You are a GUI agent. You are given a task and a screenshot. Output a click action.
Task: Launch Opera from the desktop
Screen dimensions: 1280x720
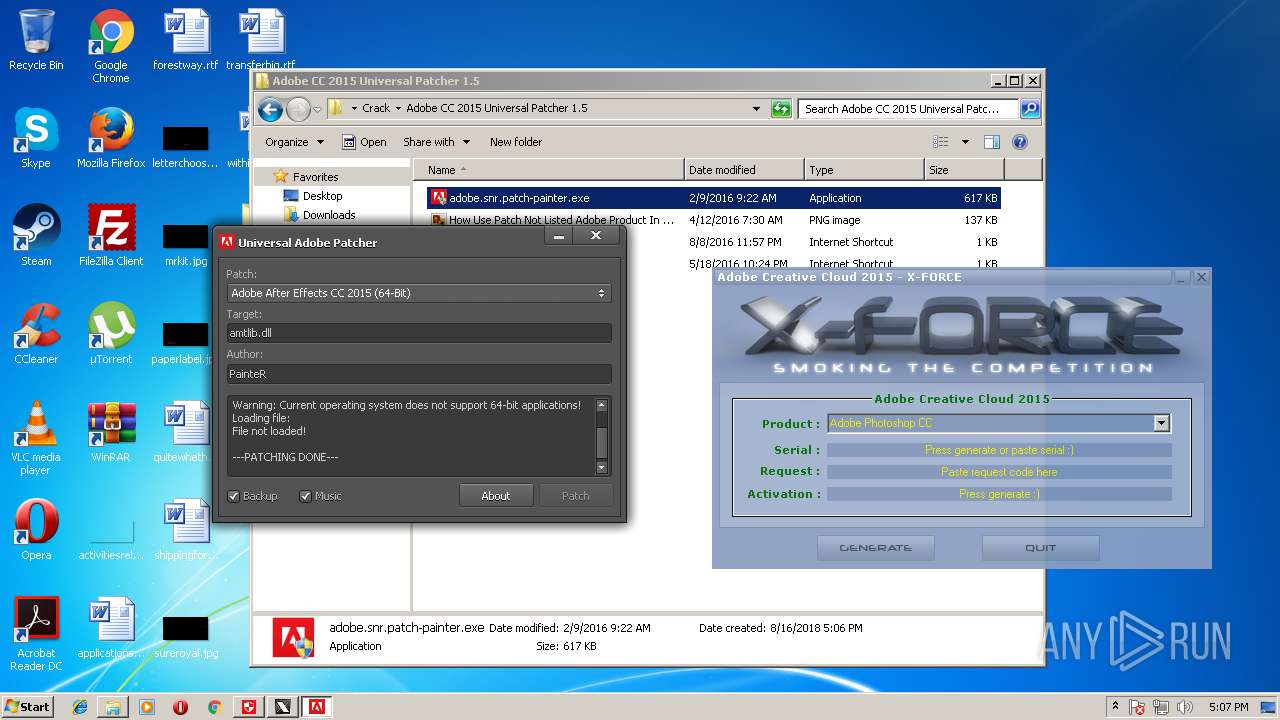click(x=36, y=530)
